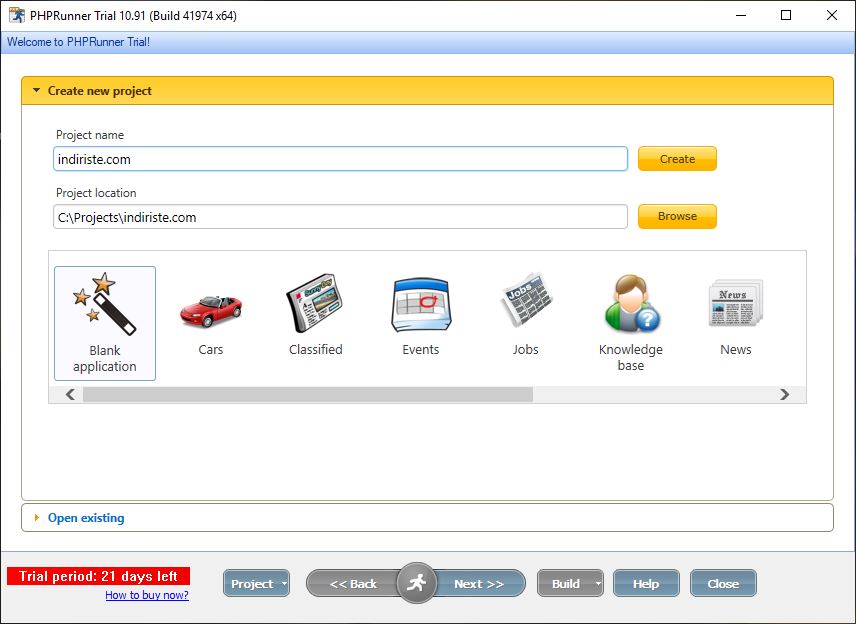Open Help
The height and width of the screenshot is (624, 856).
pyautogui.click(x=646, y=584)
